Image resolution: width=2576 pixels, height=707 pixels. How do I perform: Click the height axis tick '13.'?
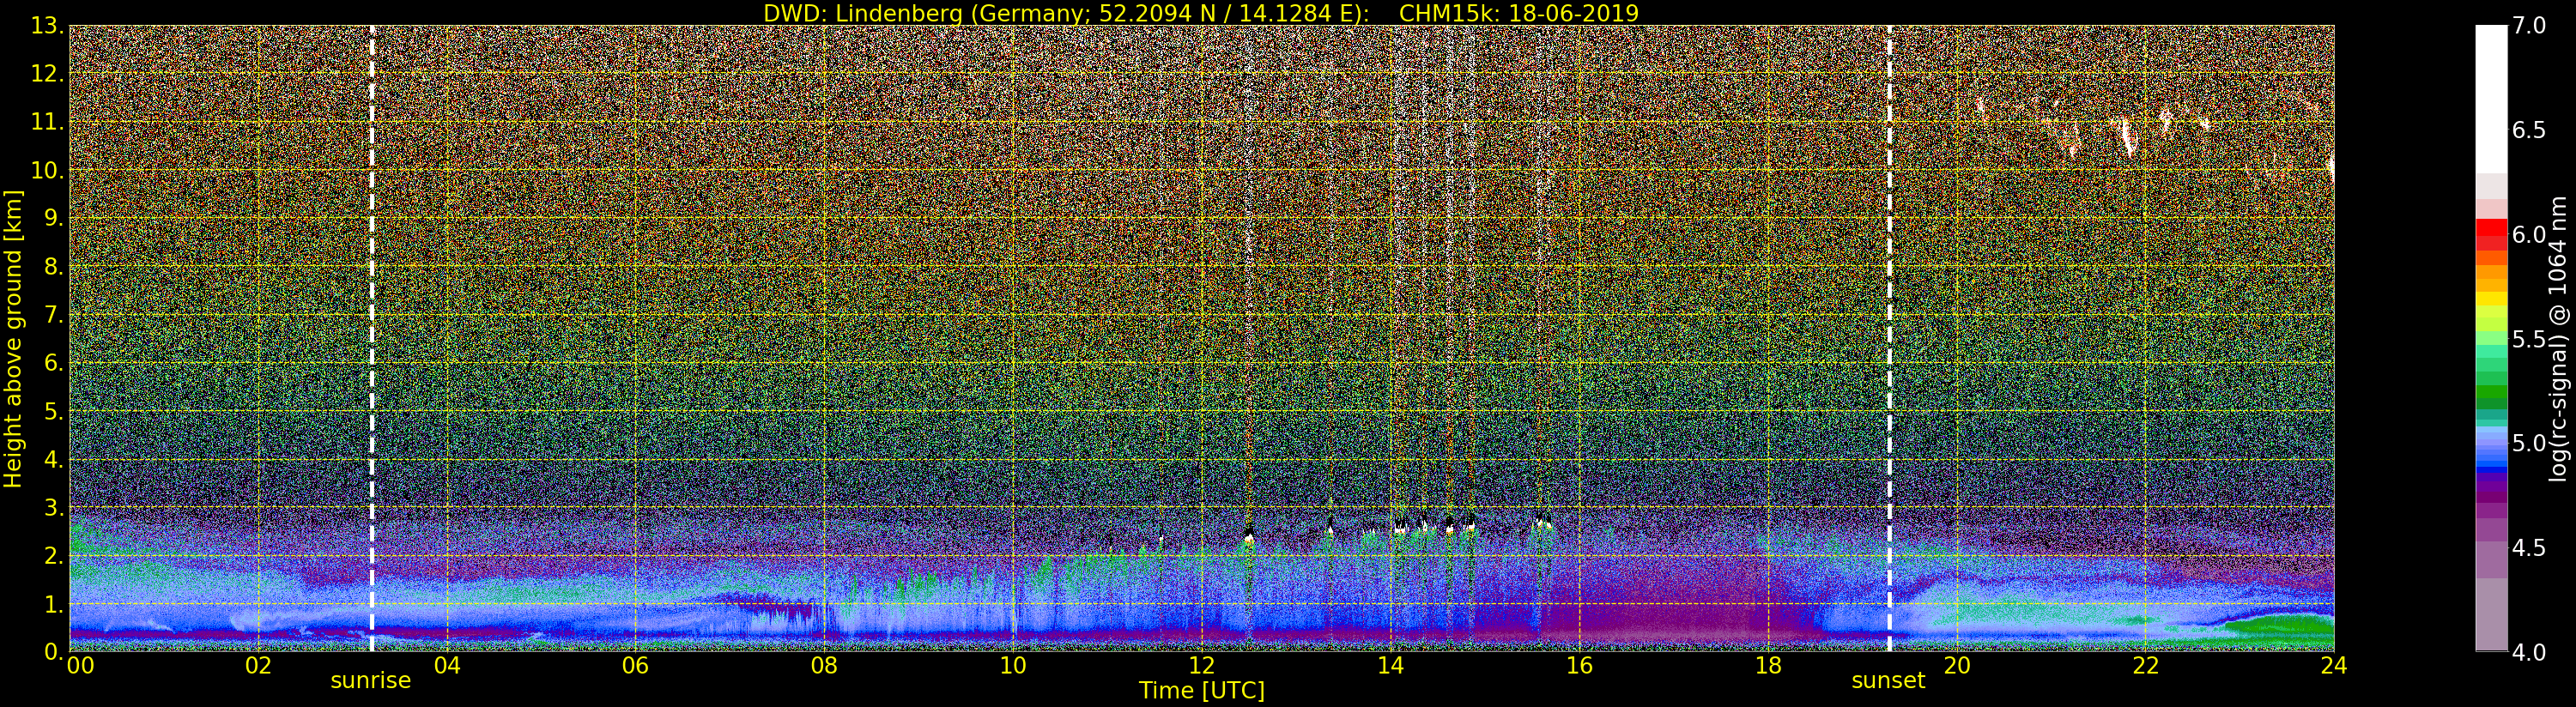(47, 26)
